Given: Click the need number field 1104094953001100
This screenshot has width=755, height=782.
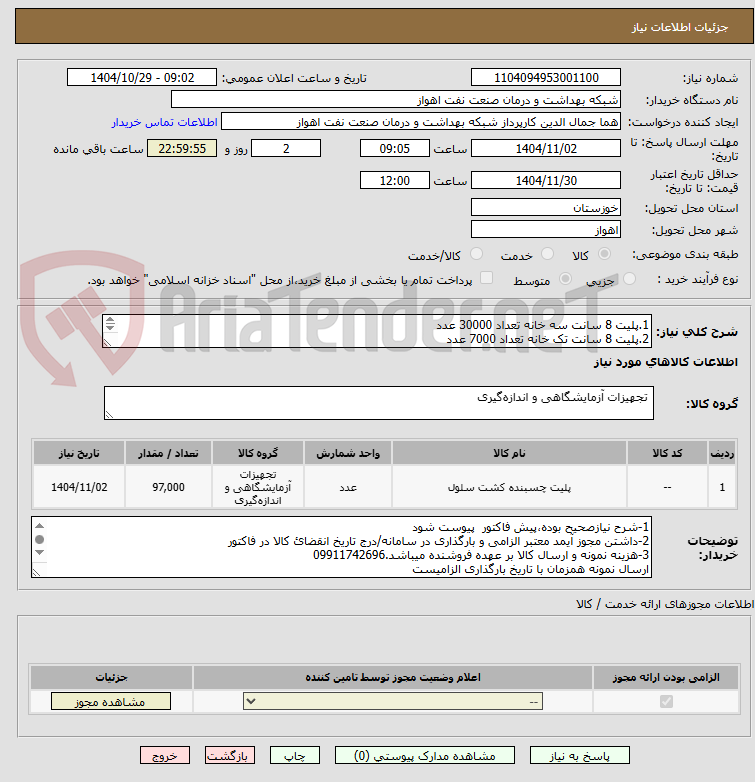Looking at the screenshot, I should click(x=546, y=78).
